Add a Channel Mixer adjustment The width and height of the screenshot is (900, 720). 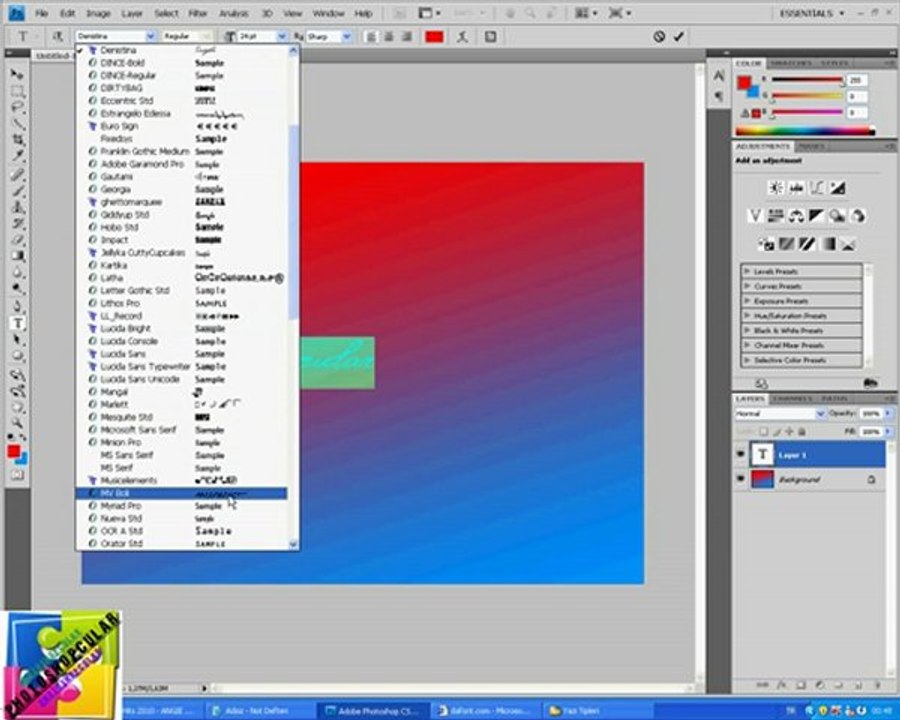coord(858,216)
